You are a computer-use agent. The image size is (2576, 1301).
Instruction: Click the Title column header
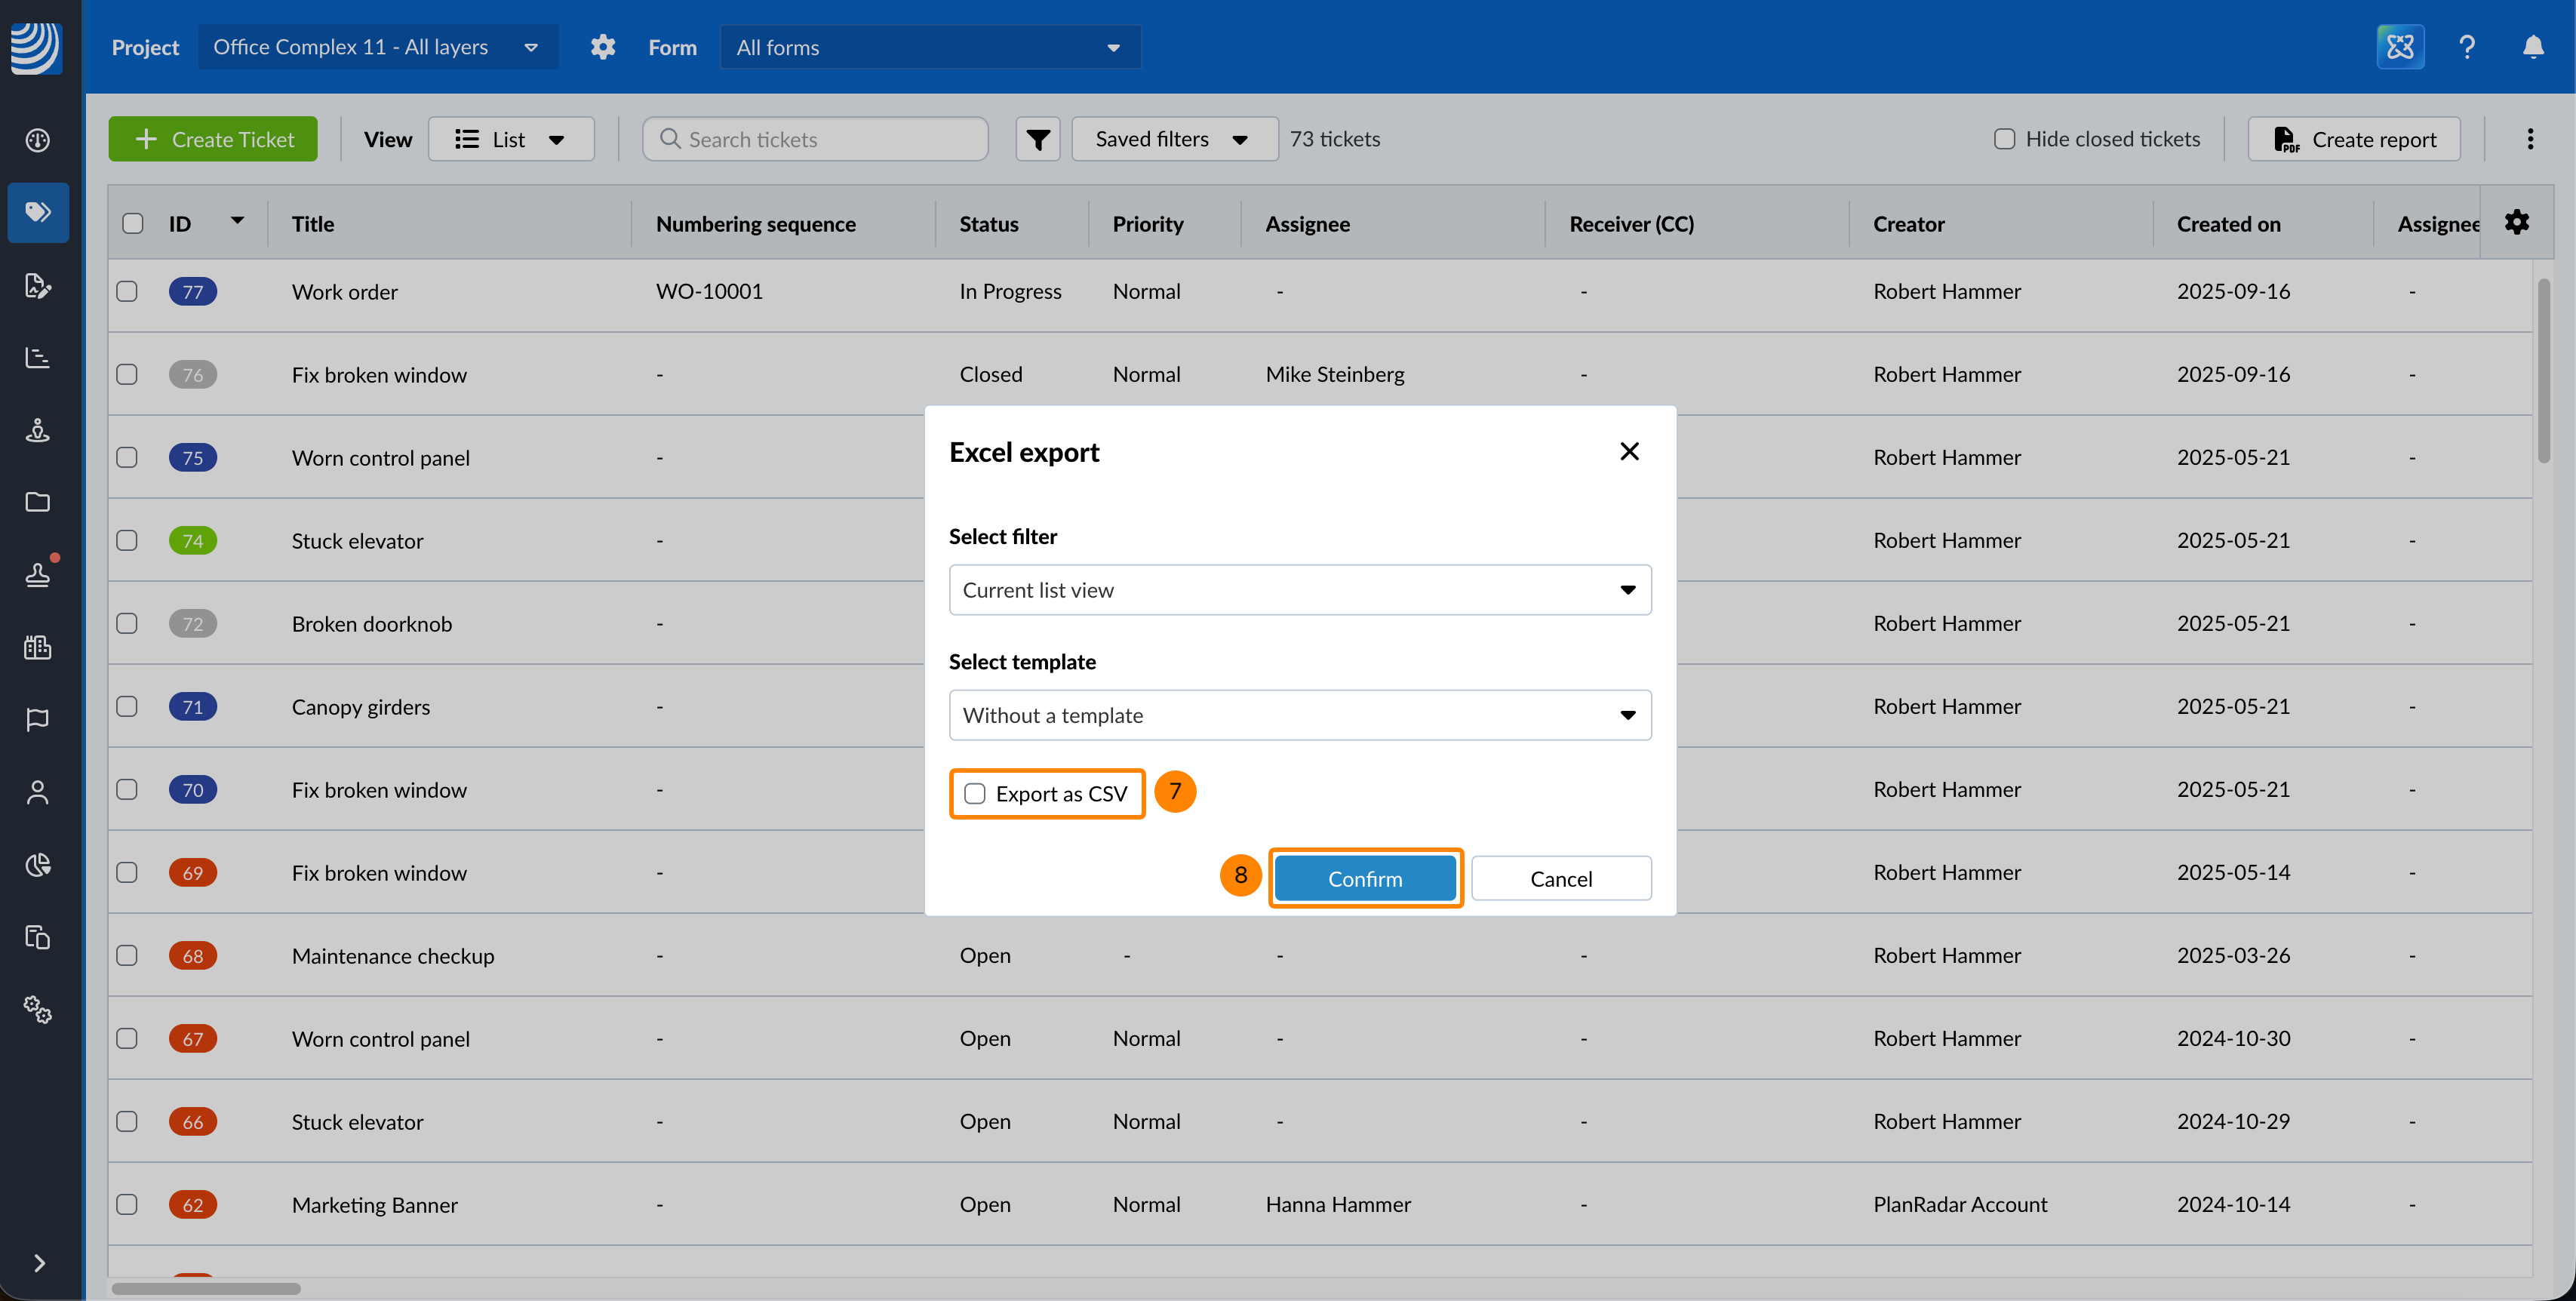coord(313,224)
